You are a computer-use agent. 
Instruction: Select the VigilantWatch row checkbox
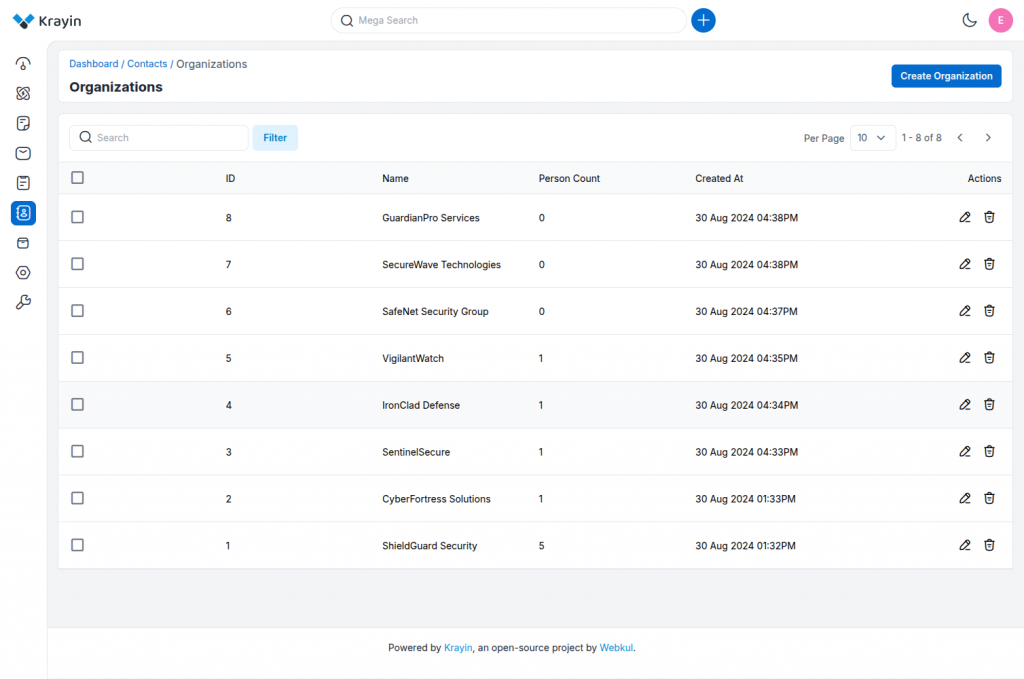pos(78,358)
